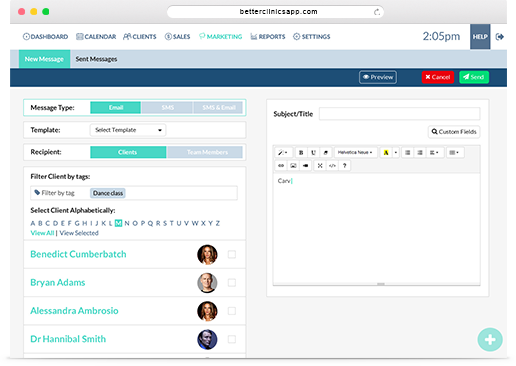
Task: Click the Alessandra Ambrosio client name
Action: coord(74,311)
